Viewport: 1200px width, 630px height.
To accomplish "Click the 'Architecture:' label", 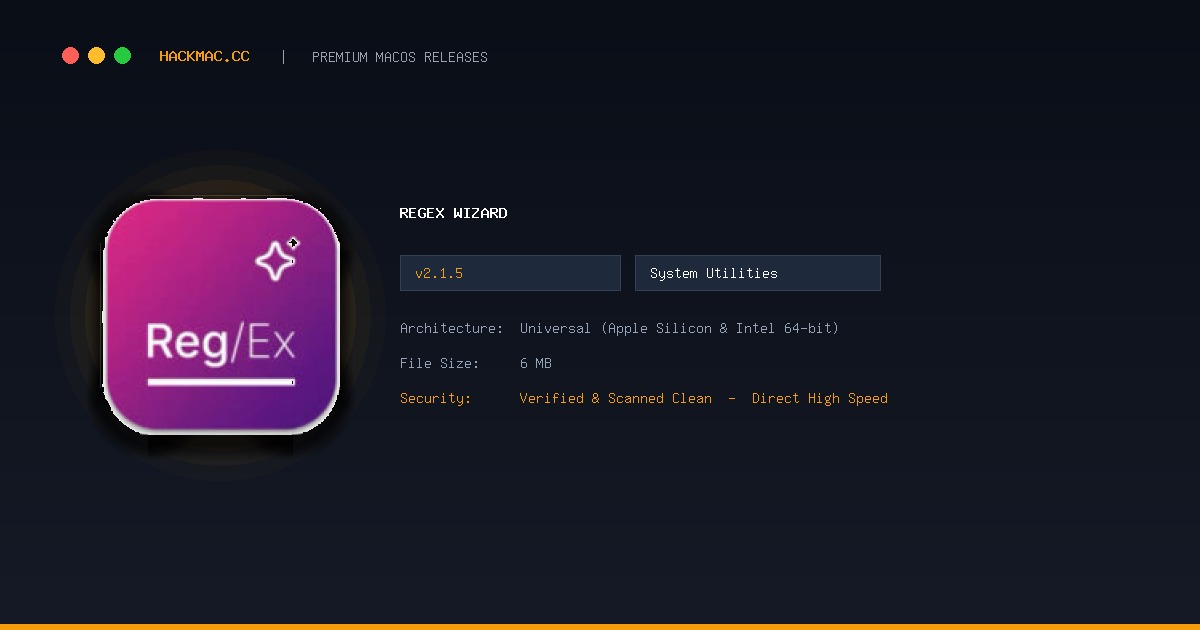I will 452,328.
